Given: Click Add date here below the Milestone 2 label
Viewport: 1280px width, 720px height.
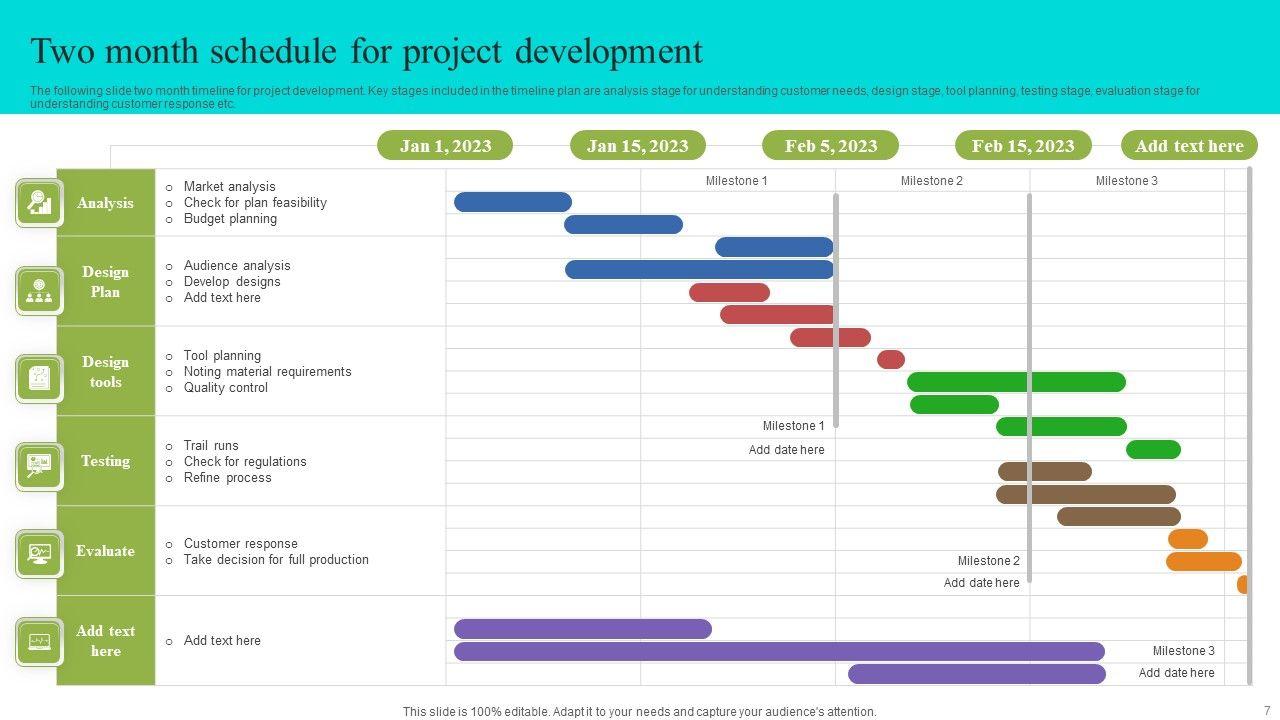Looking at the screenshot, I should tap(982, 583).
